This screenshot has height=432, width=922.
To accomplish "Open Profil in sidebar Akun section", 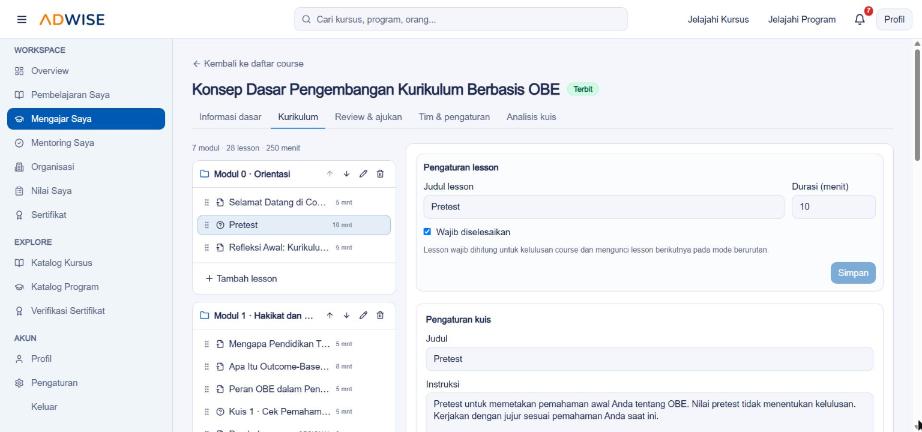I will pyautogui.click(x=86, y=359).
